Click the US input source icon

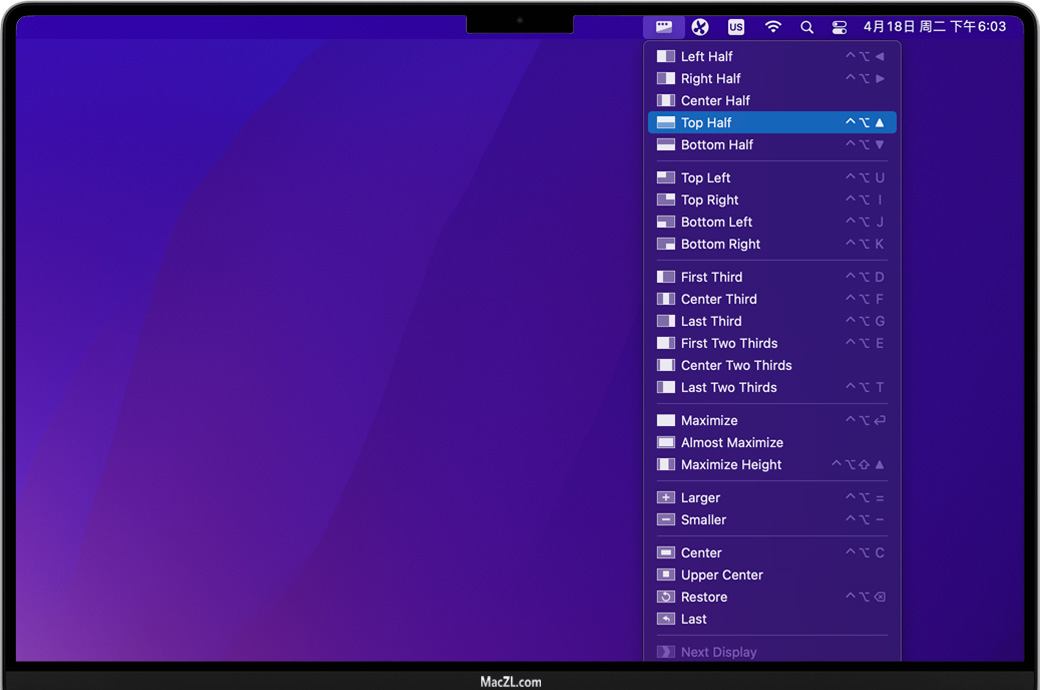(736, 27)
